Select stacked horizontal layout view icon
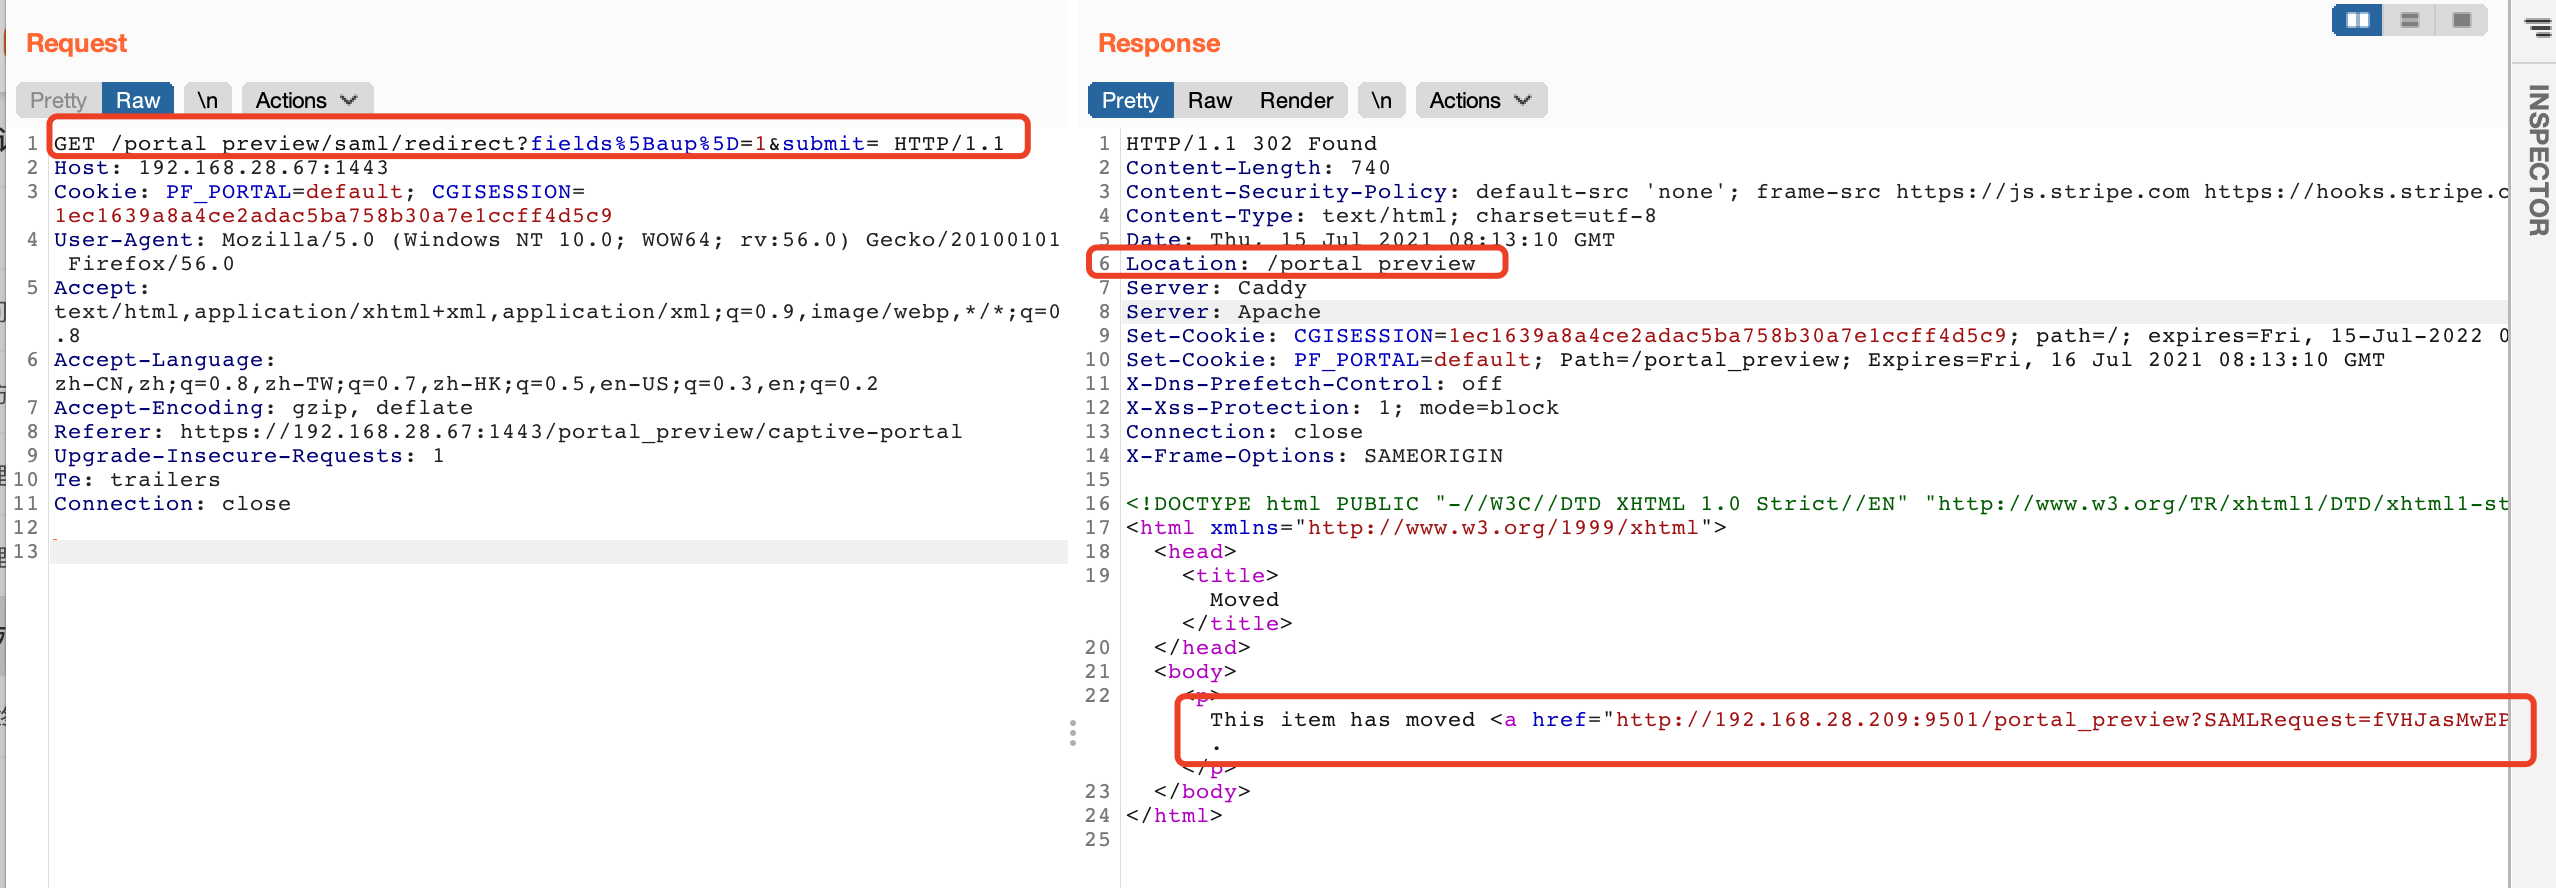Screen dimensions: 2556x888 [x=2409, y=20]
